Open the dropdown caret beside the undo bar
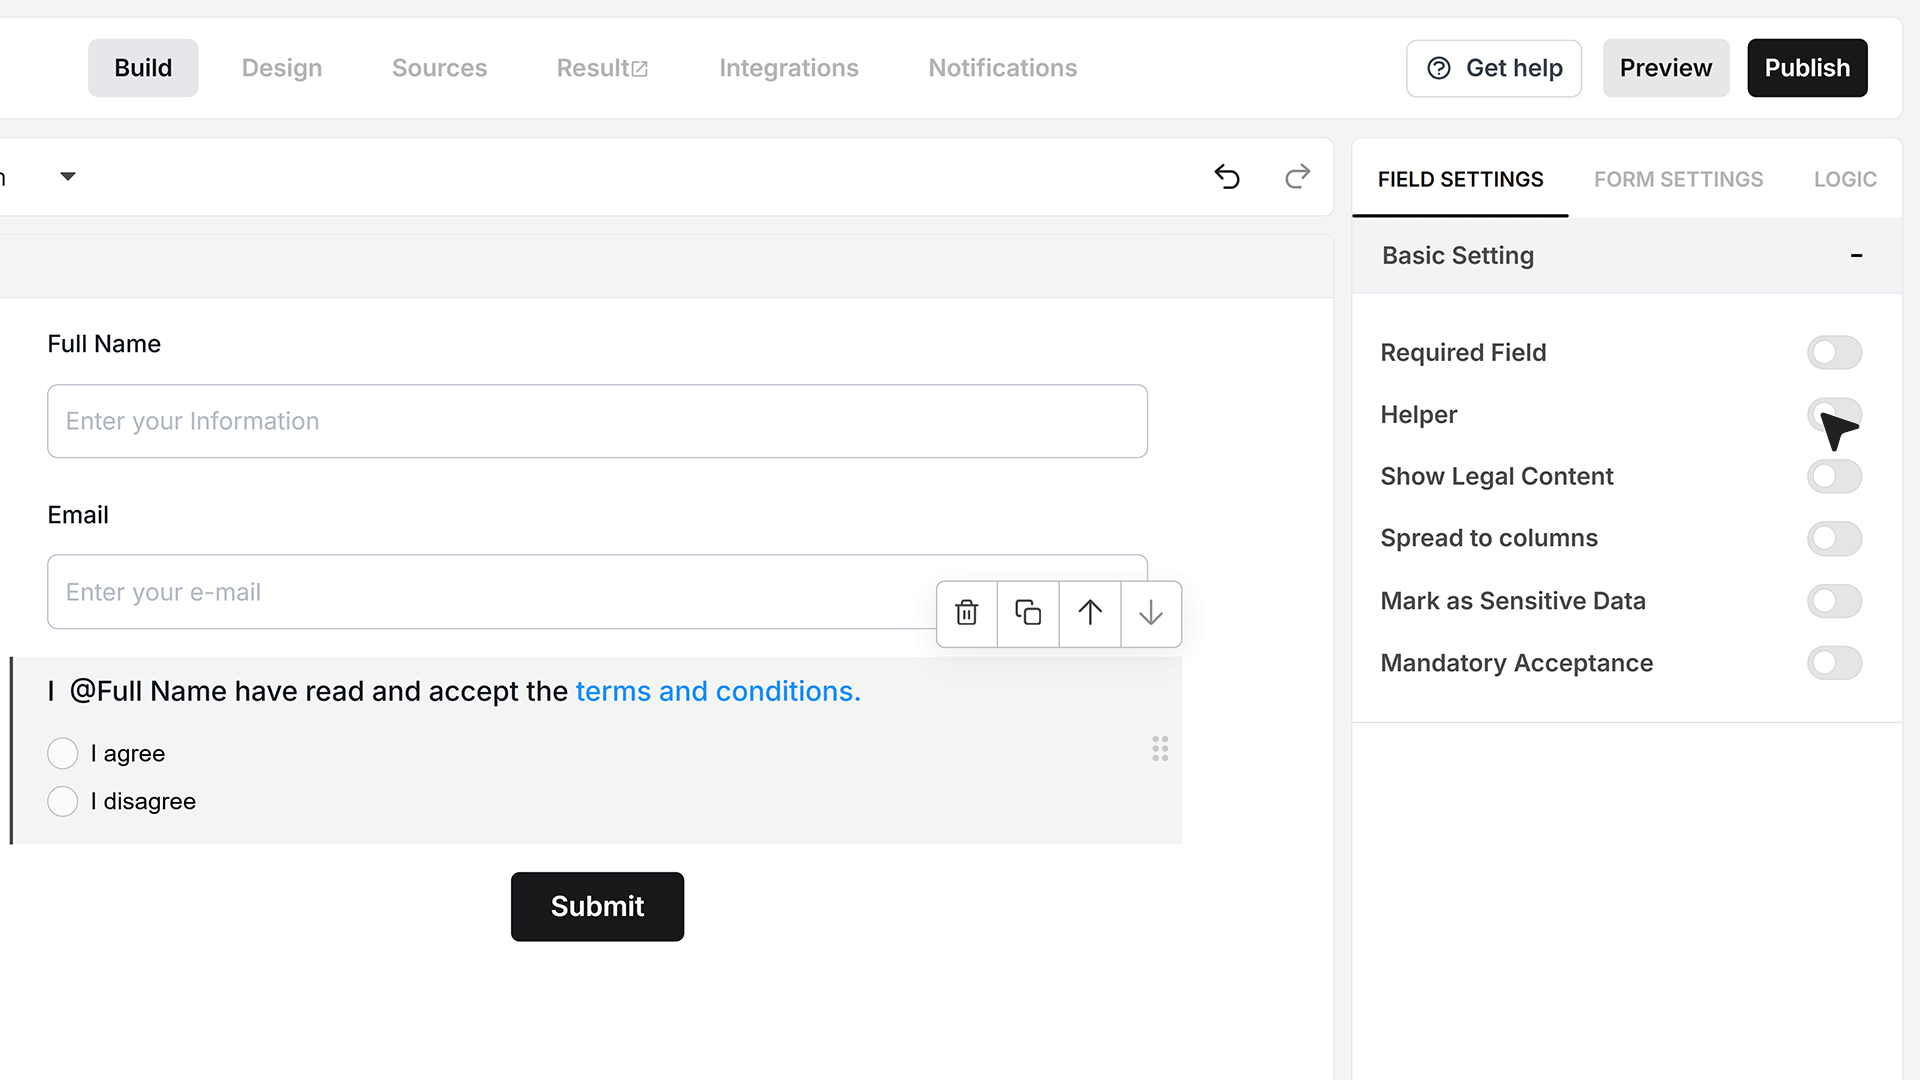The height and width of the screenshot is (1080, 1920). 68,177
